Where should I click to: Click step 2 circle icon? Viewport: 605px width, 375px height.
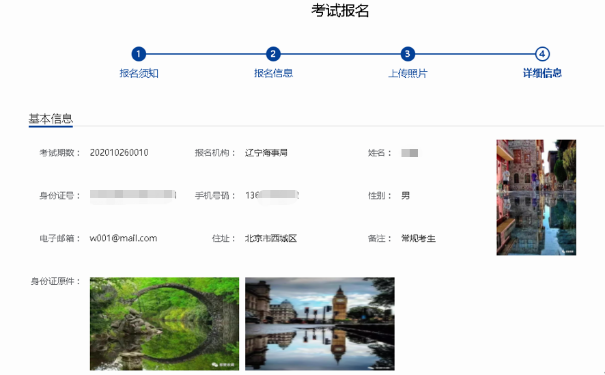(x=273, y=54)
